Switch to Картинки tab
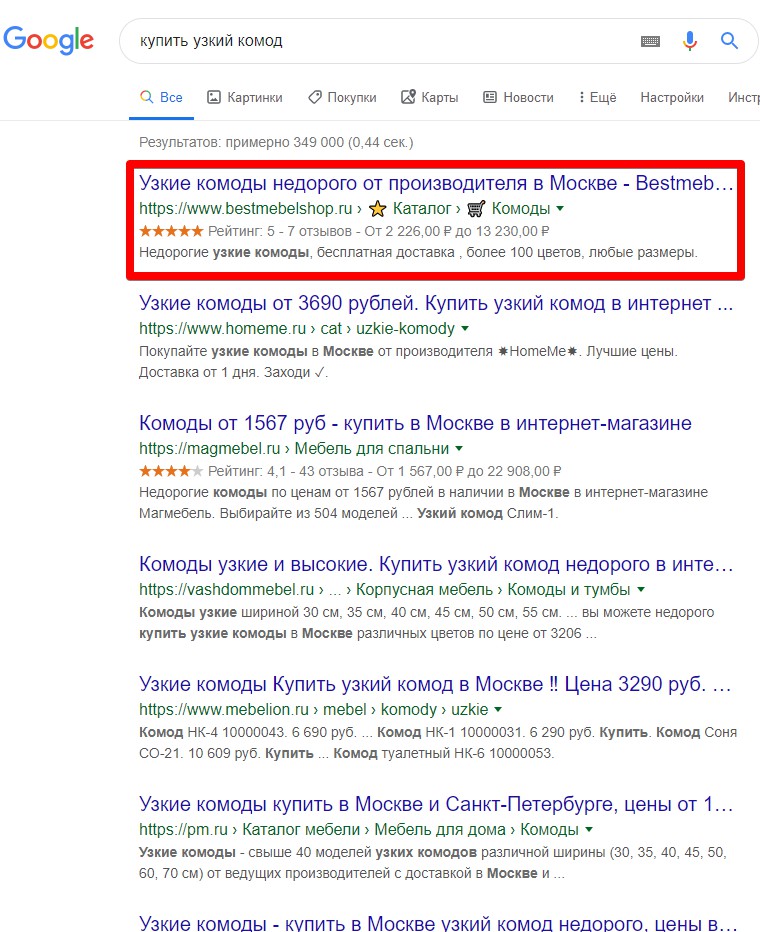 (244, 97)
